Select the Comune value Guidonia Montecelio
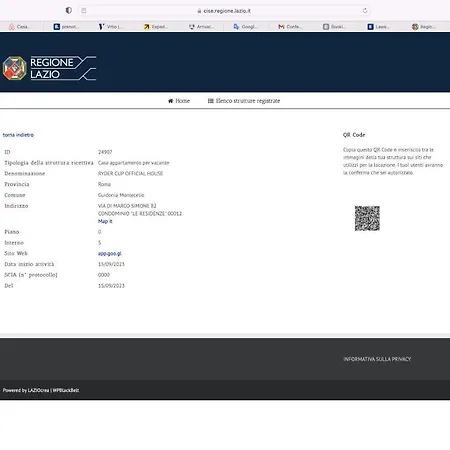This screenshot has height=450, width=450. coord(121,195)
